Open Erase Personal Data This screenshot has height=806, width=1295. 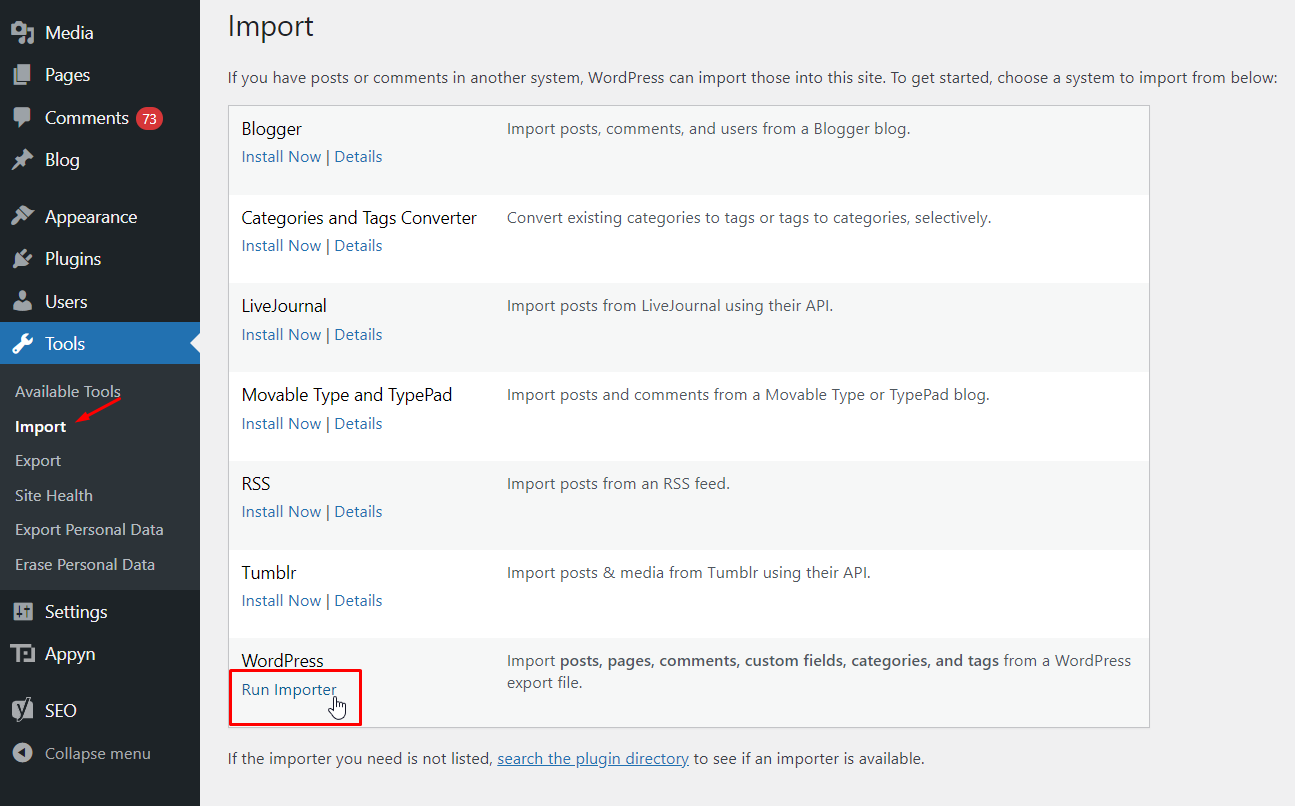pyautogui.click(x=85, y=565)
